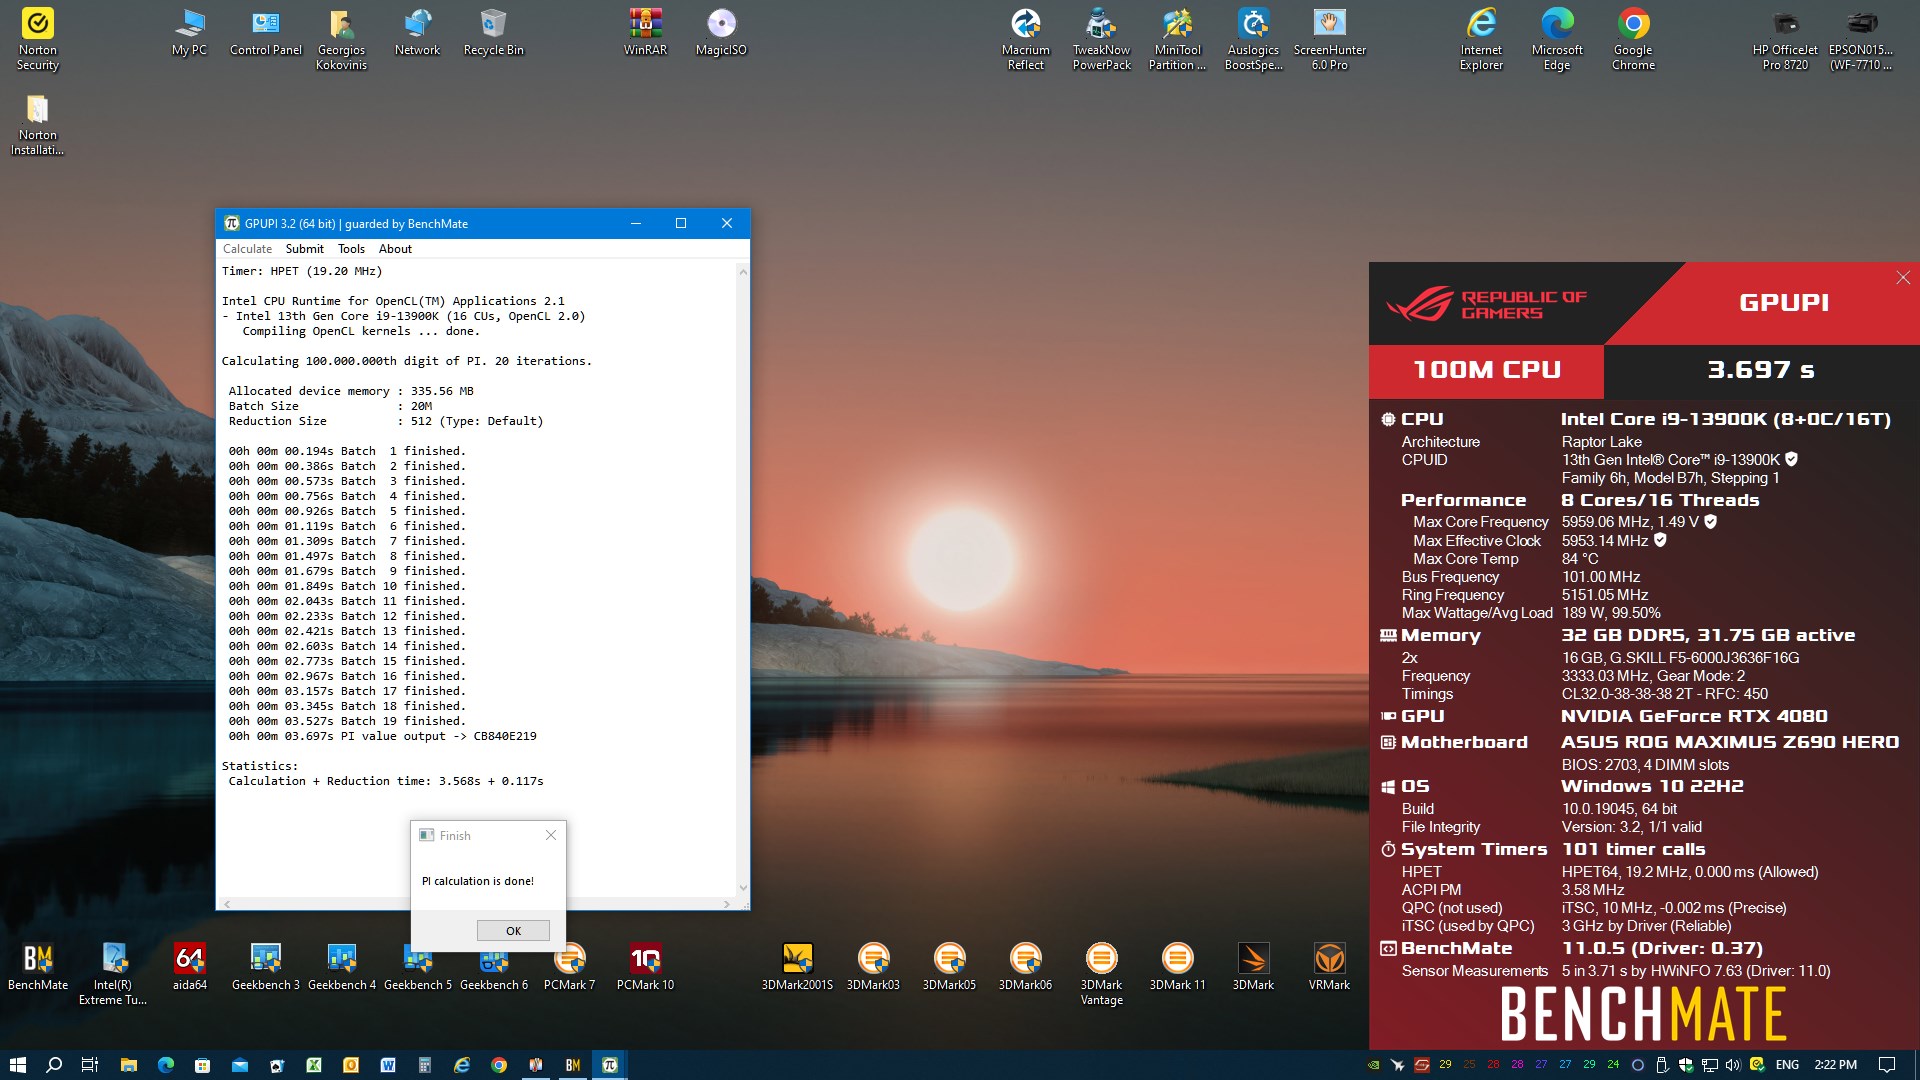
Task: Select the Intel Extreme Tuning shortcut
Action: (113, 974)
